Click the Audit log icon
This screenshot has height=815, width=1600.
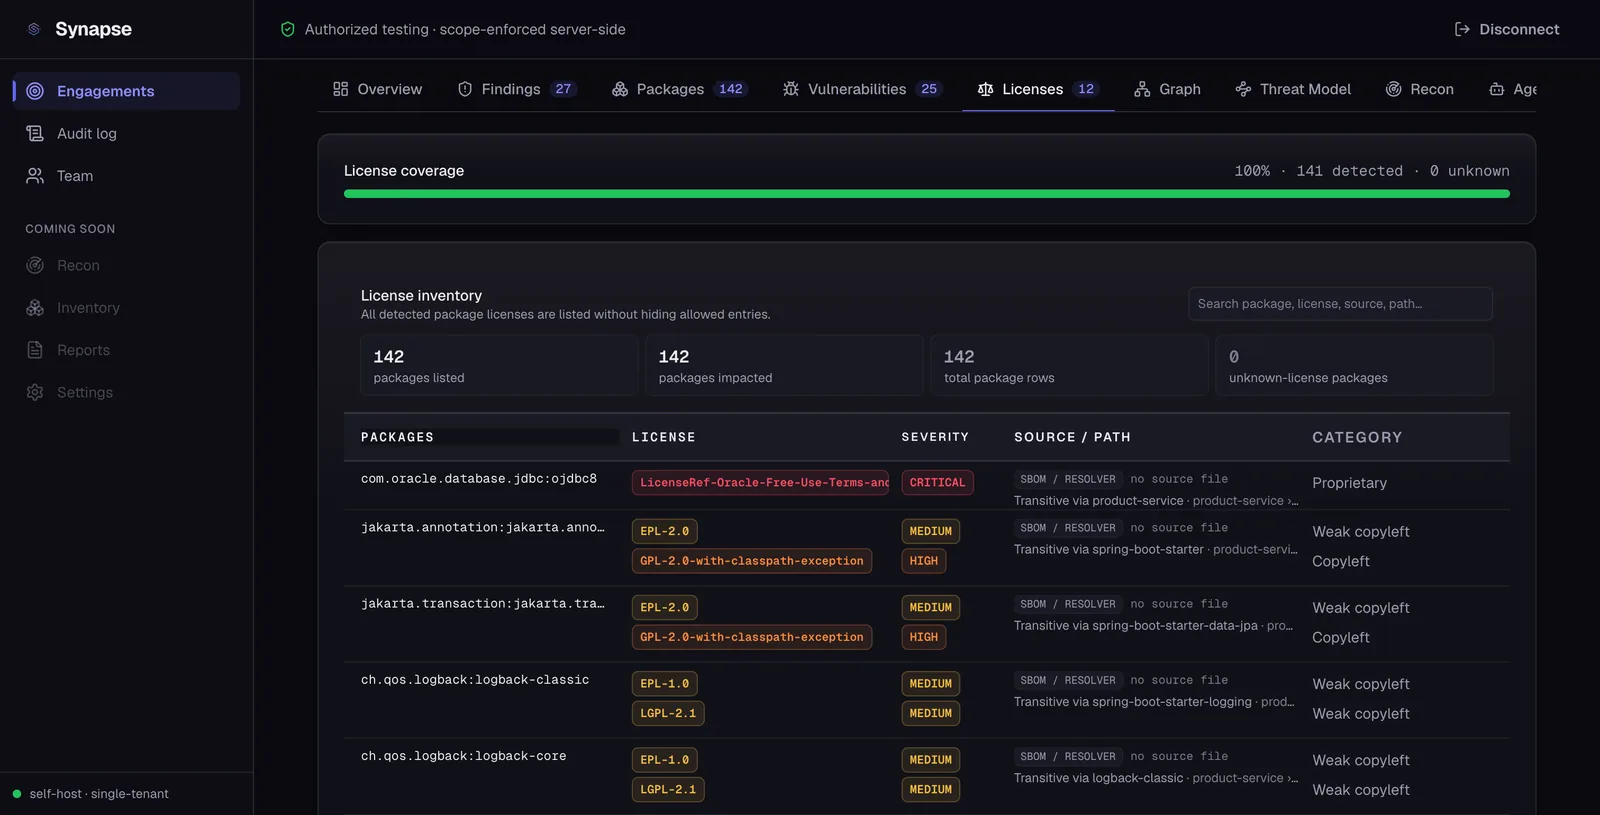[35, 133]
